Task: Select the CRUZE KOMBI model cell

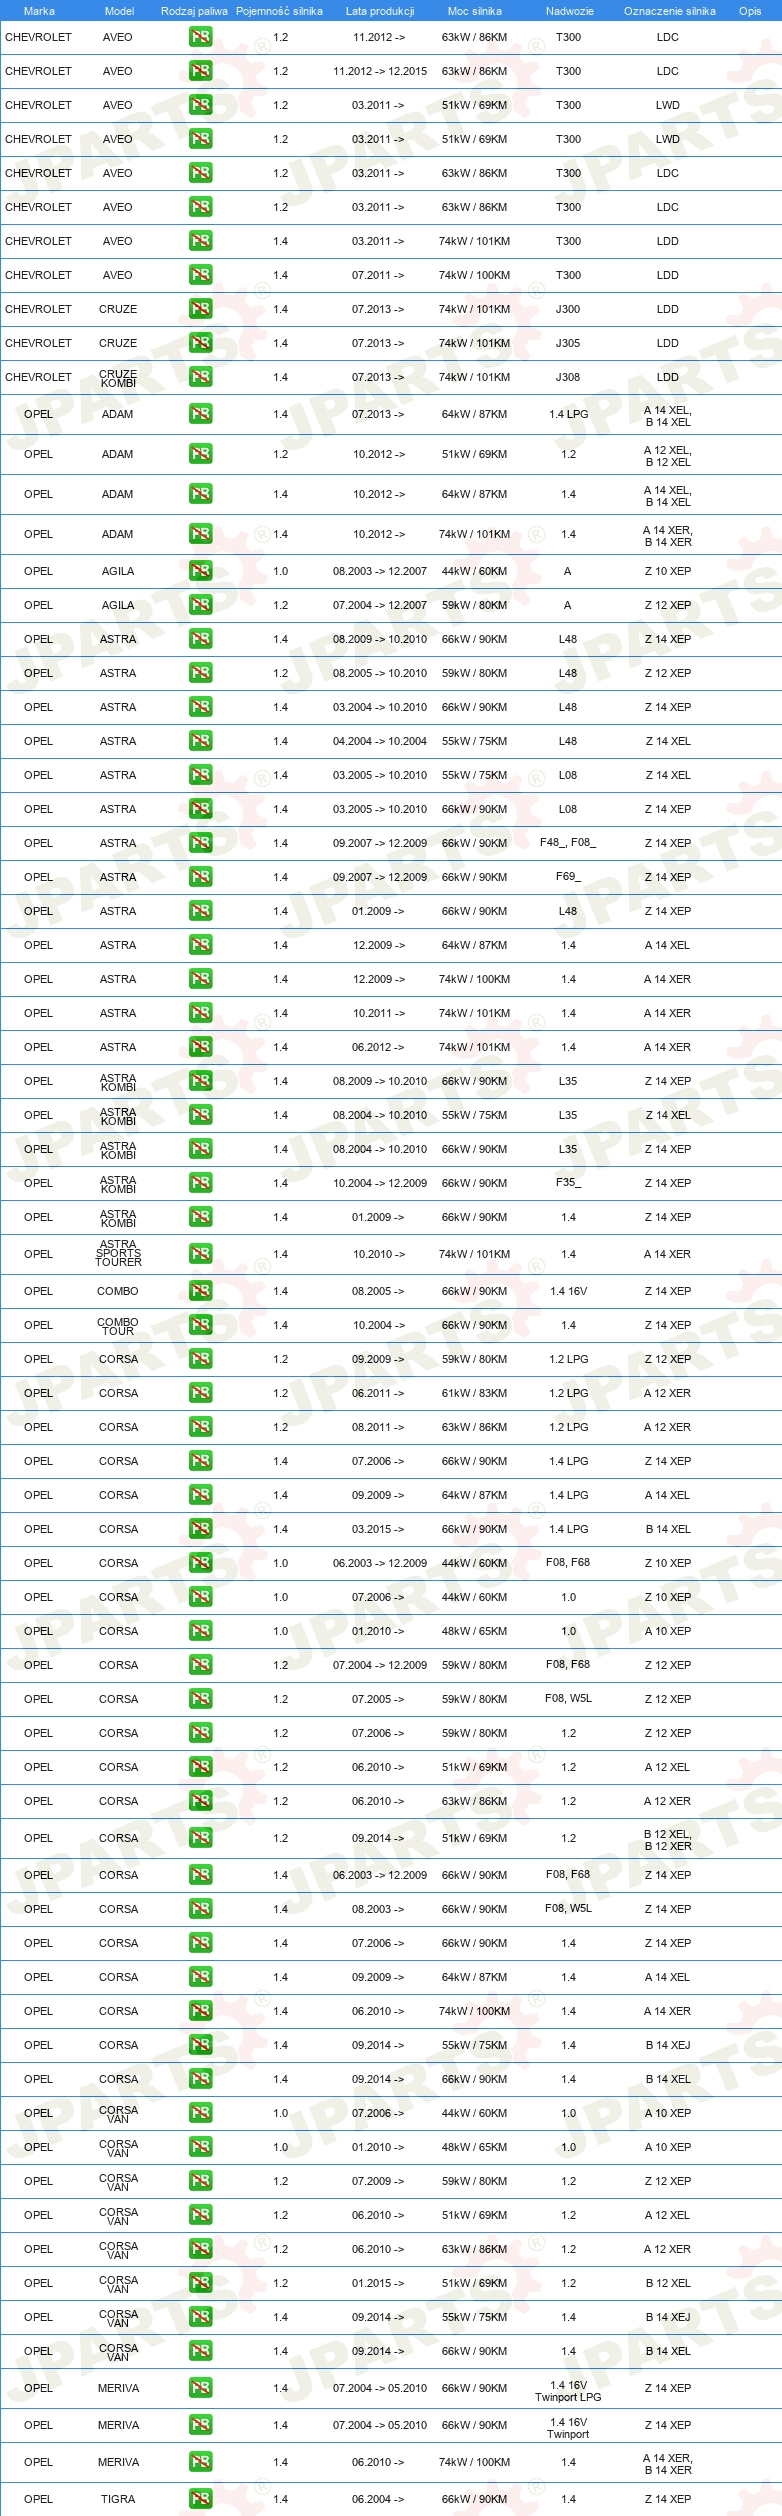Action: coord(118,378)
